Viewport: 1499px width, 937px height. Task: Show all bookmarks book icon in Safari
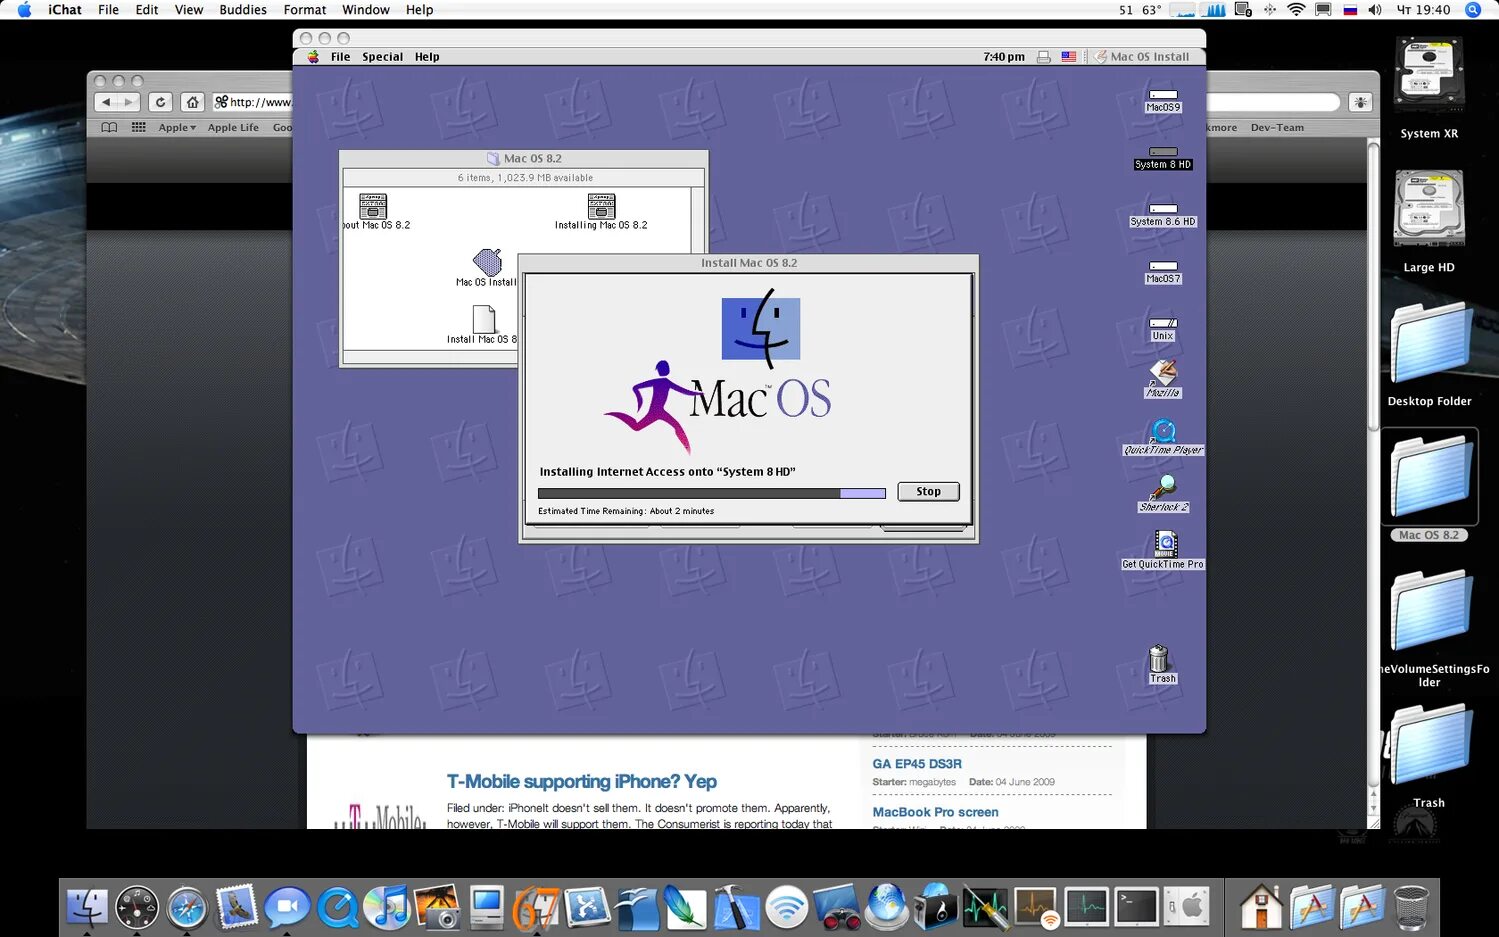point(109,128)
